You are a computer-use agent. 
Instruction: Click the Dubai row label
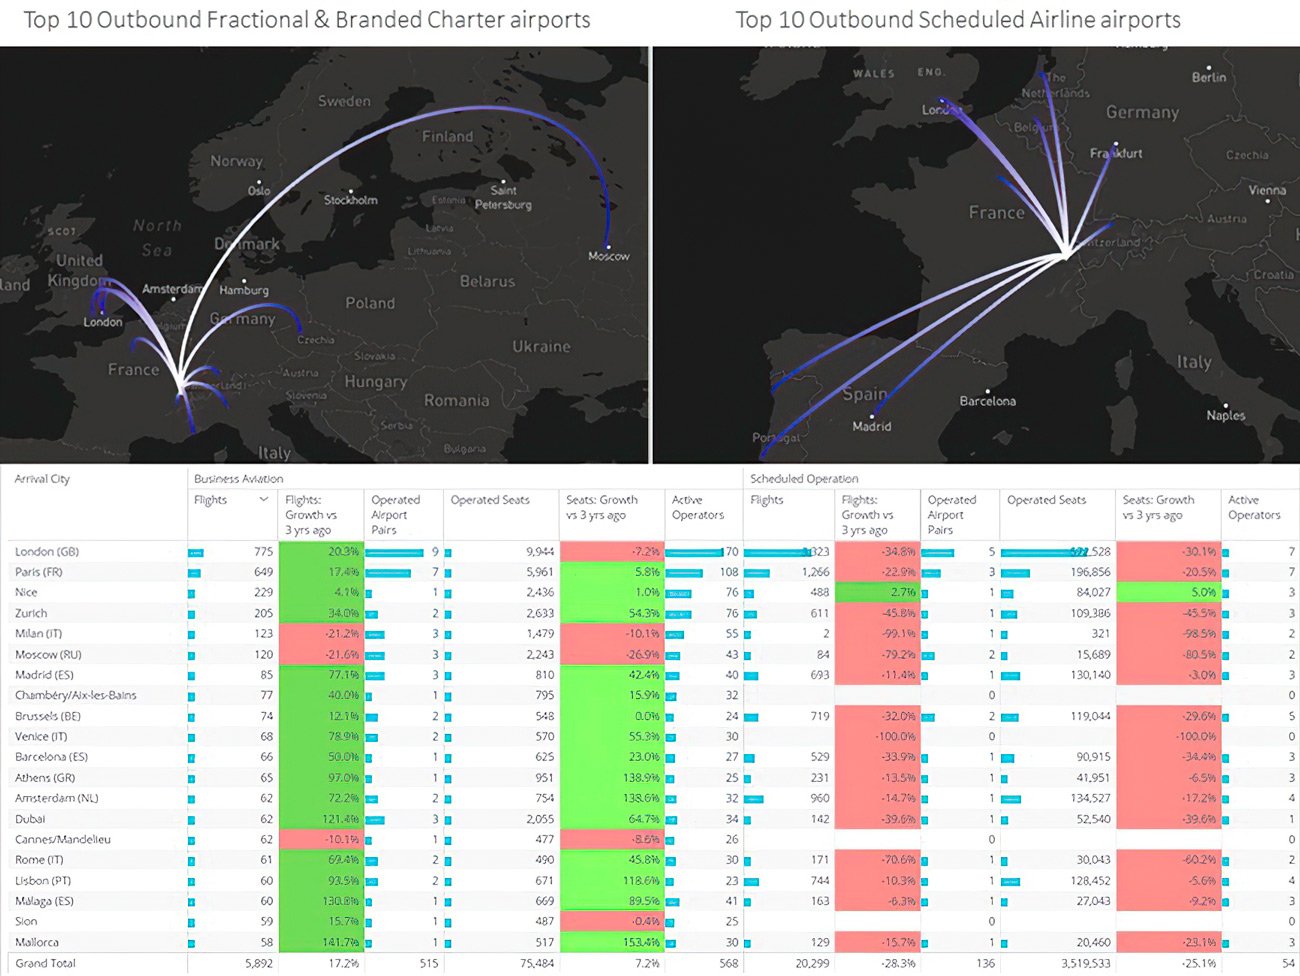pyautogui.click(x=30, y=819)
